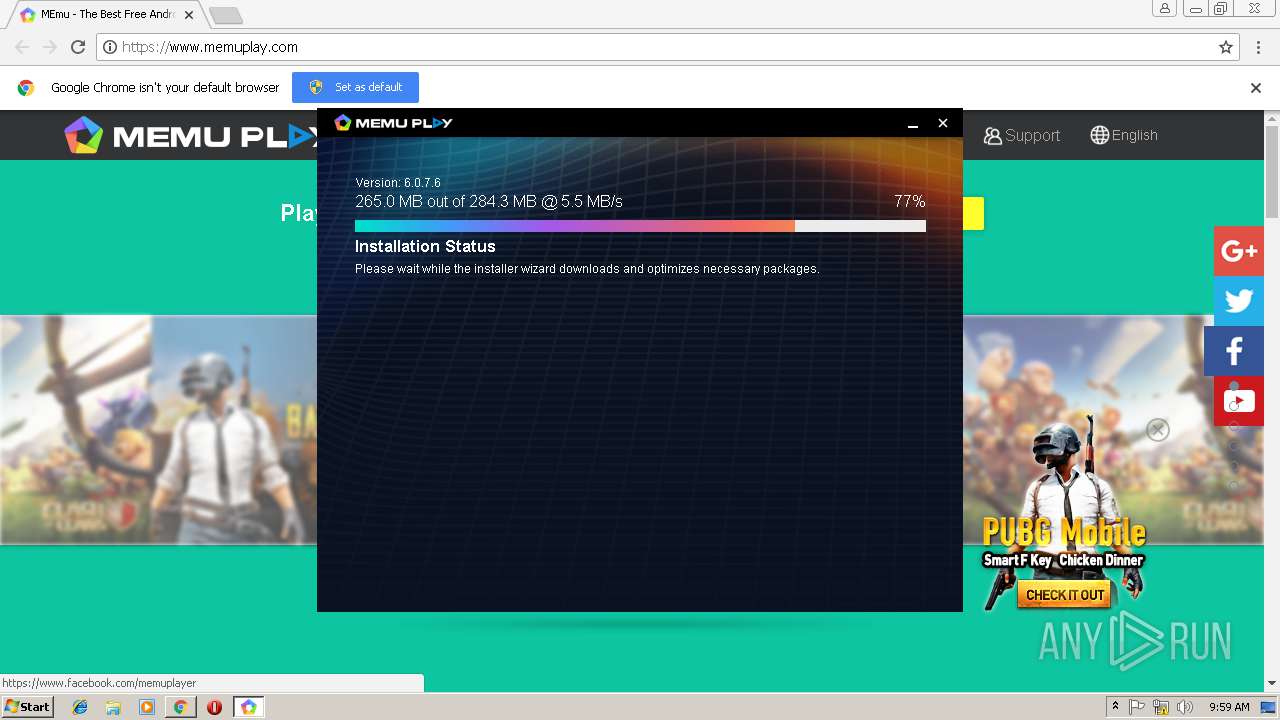Click the MEmu Play website logo

(190, 136)
